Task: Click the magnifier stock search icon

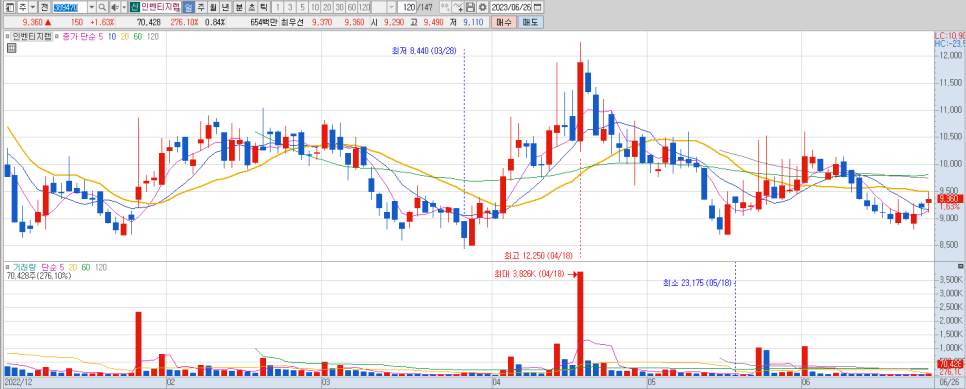Action: point(102,7)
